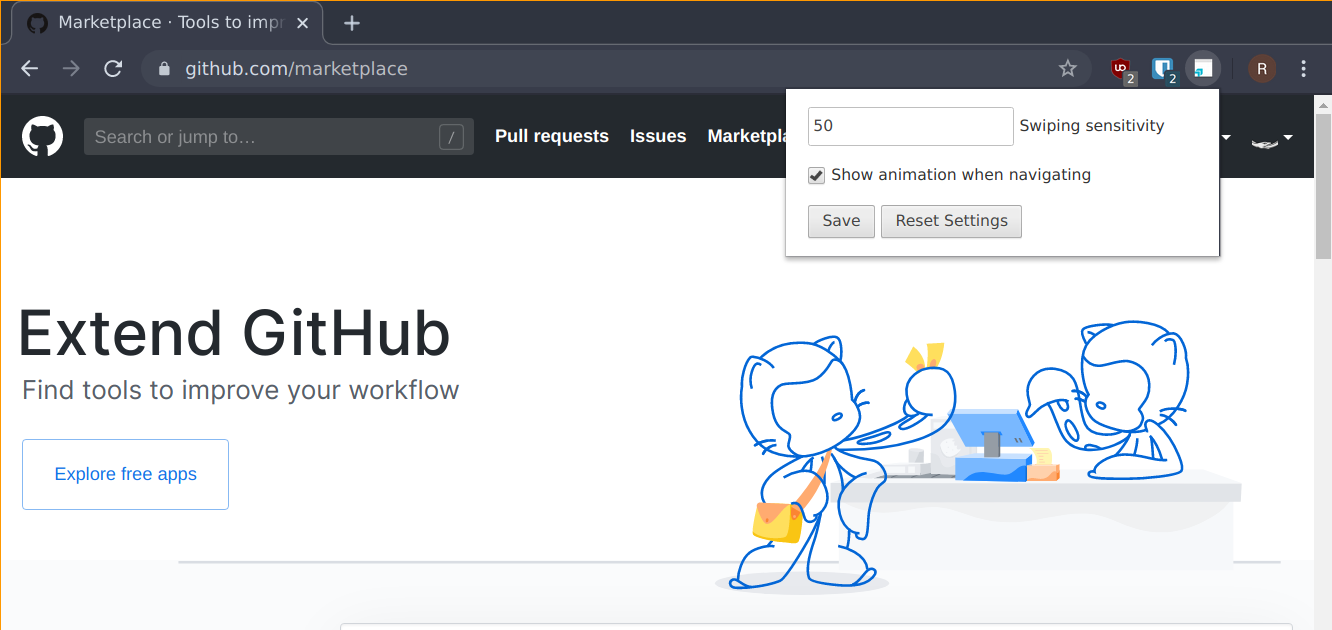This screenshot has height=630, width=1332.
Task: Click the Swiping sensitivity label
Action: click(x=1092, y=126)
